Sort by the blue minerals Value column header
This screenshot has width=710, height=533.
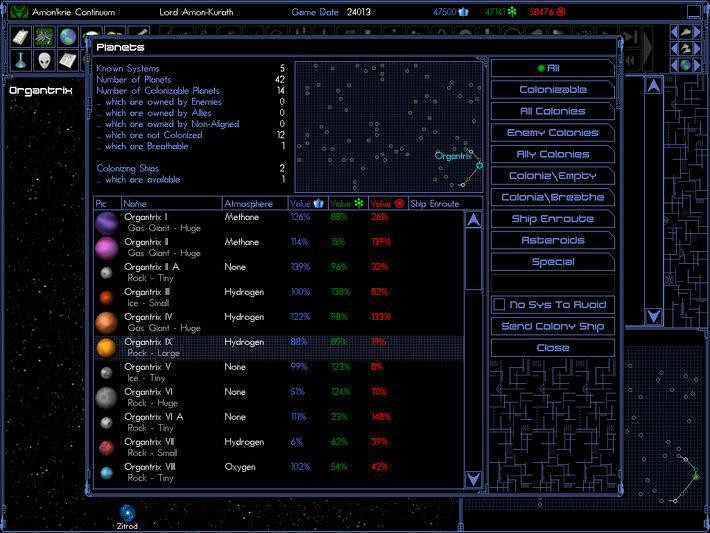308,204
